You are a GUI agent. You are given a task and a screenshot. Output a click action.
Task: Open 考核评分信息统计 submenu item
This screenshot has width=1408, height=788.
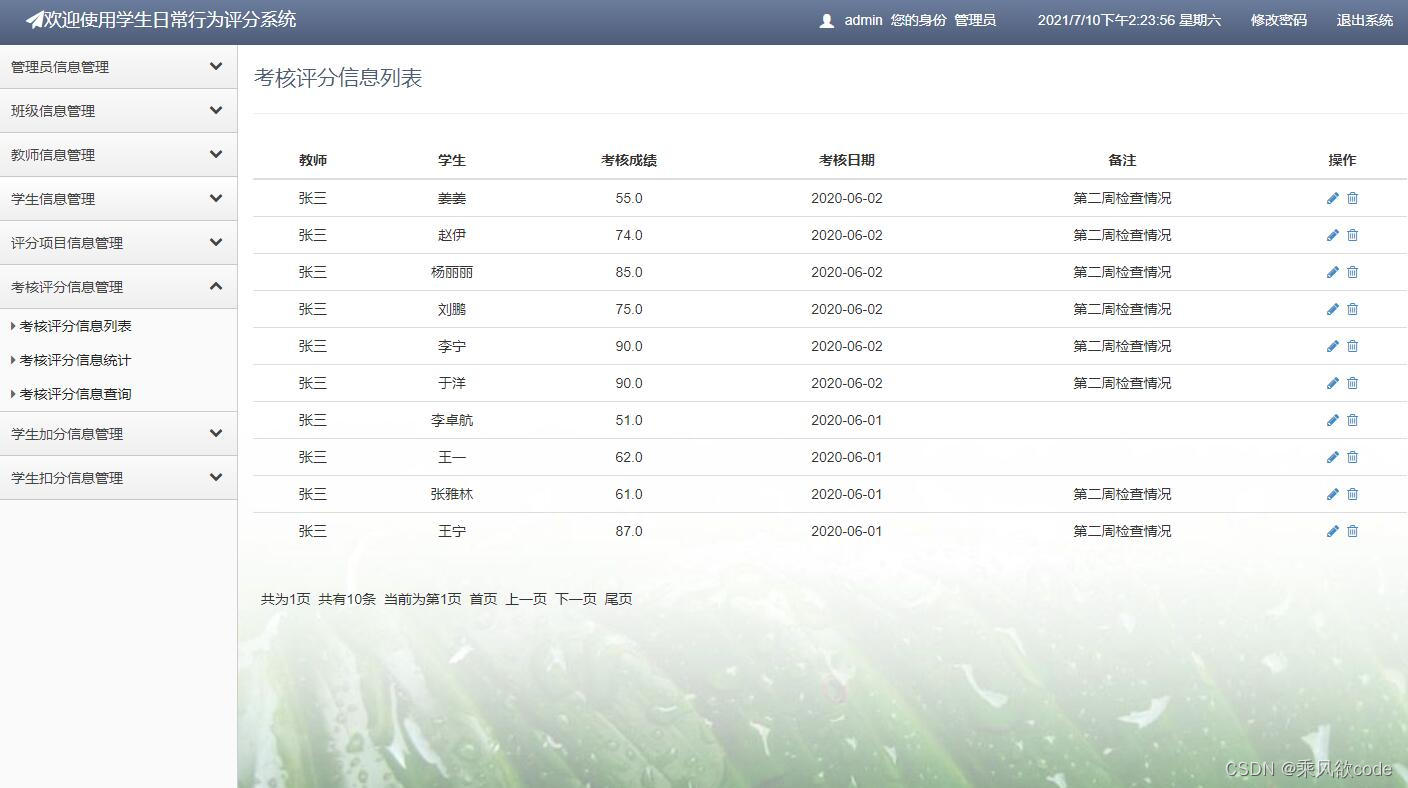coord(76,360)
